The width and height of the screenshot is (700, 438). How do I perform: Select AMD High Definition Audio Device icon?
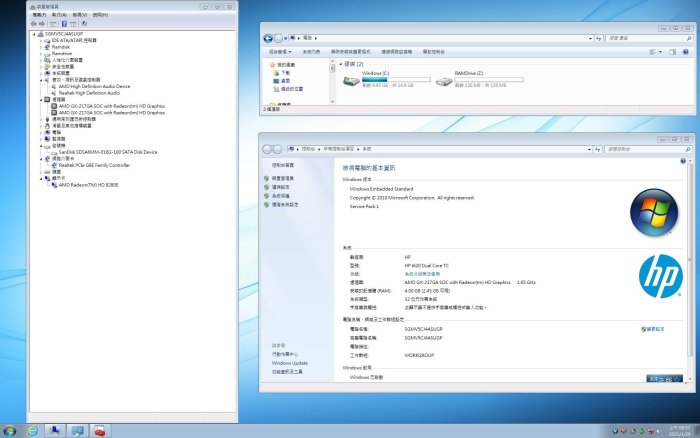tap(54, 86)
